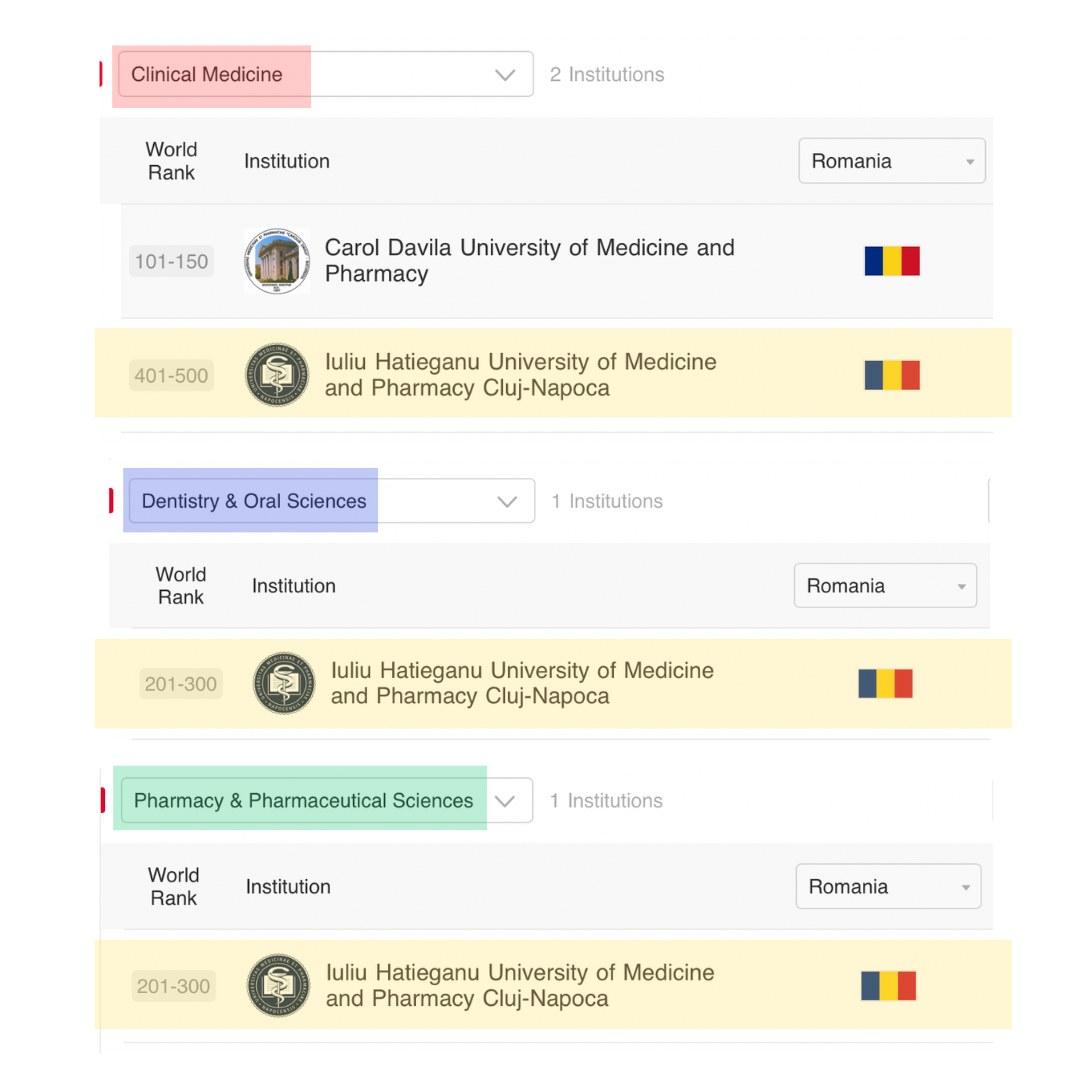The width and height of the screenshot is (1080, 1080).
Task: Click Iuliu Hatieganu logo in Dentistry list
Action: tap(284, 684)
